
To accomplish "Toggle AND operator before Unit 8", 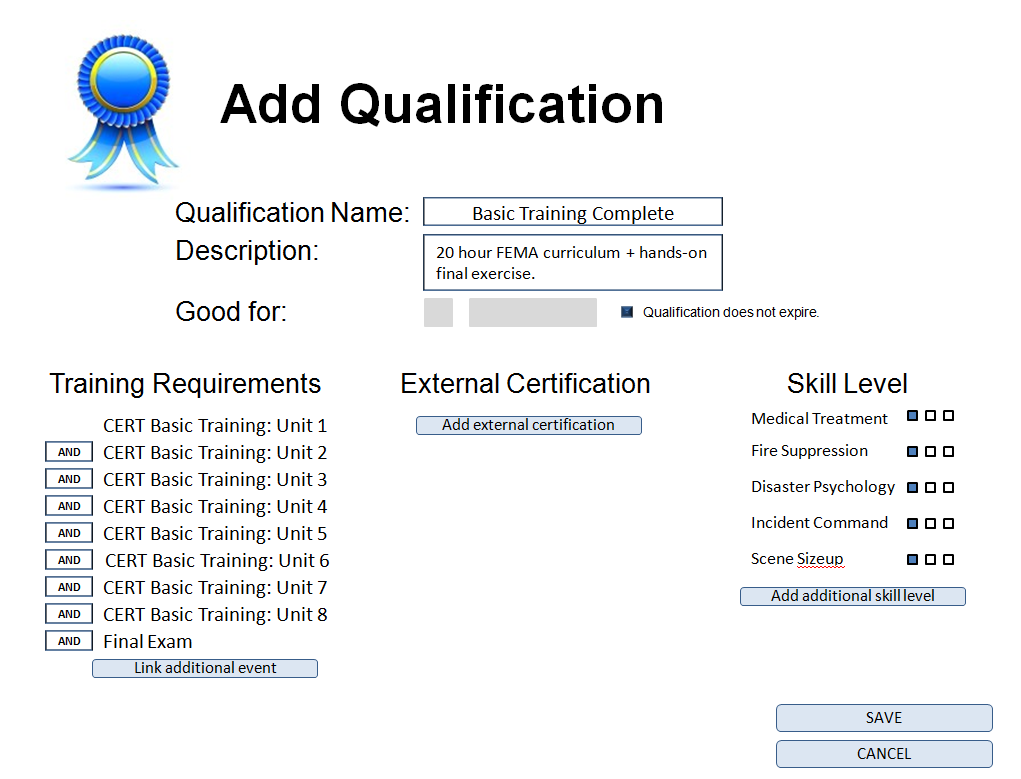I will [x=69, y=614].
